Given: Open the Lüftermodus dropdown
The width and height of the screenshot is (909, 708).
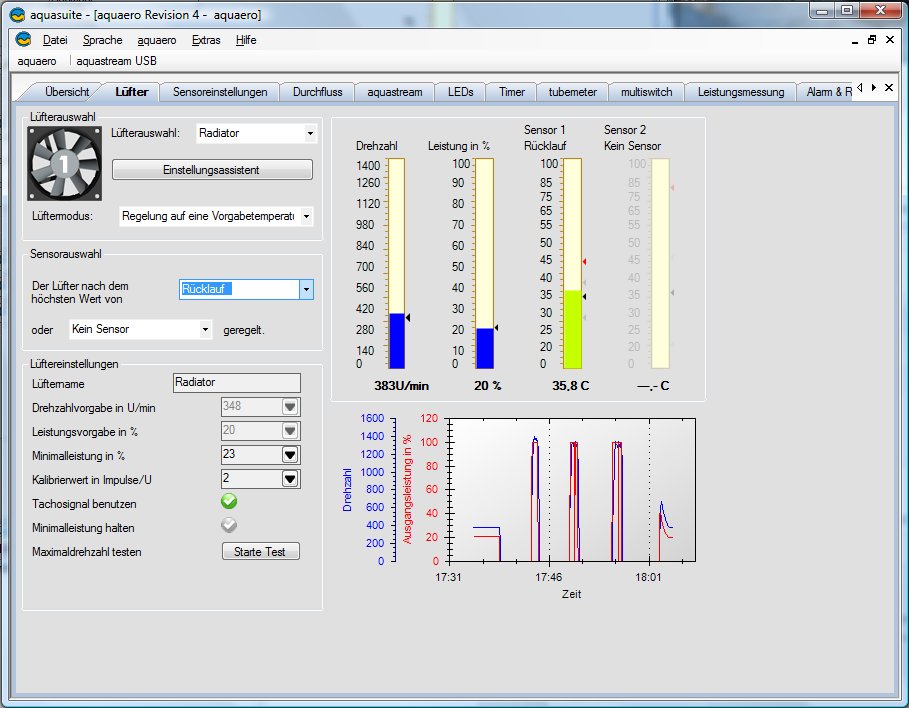Looking at the screenshot, I should 306,216.
